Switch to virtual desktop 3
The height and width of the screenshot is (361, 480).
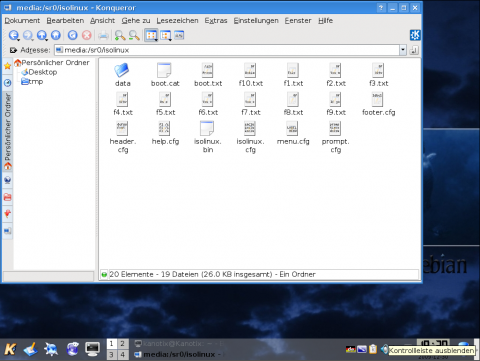(x=112, y=354)
